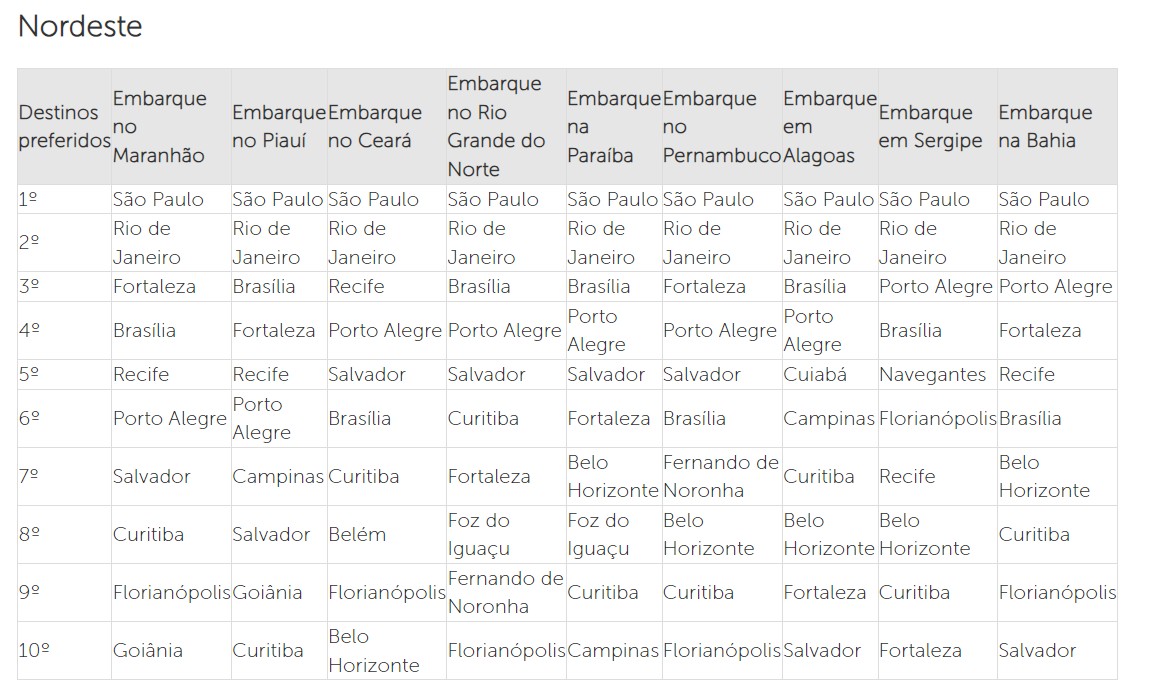Click Fernando de Noronha in Pernambuco column
The width and height of the screenshot is (1158, 684).
point(721,476)
